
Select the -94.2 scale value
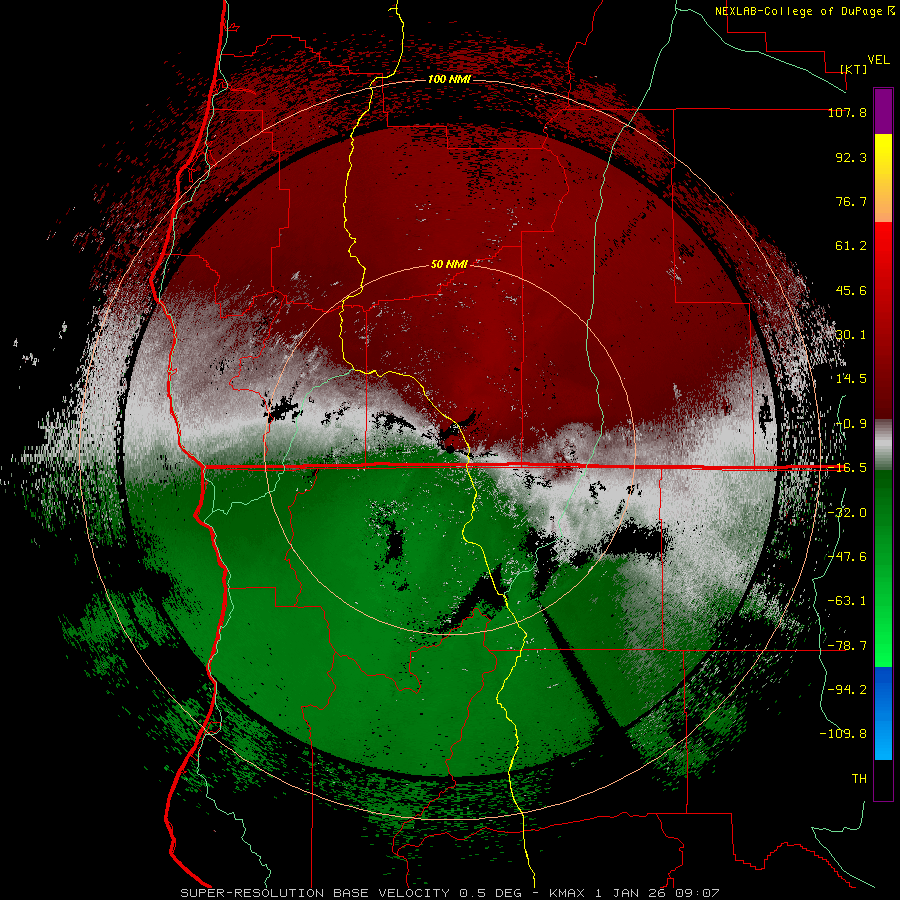[847, 689]
